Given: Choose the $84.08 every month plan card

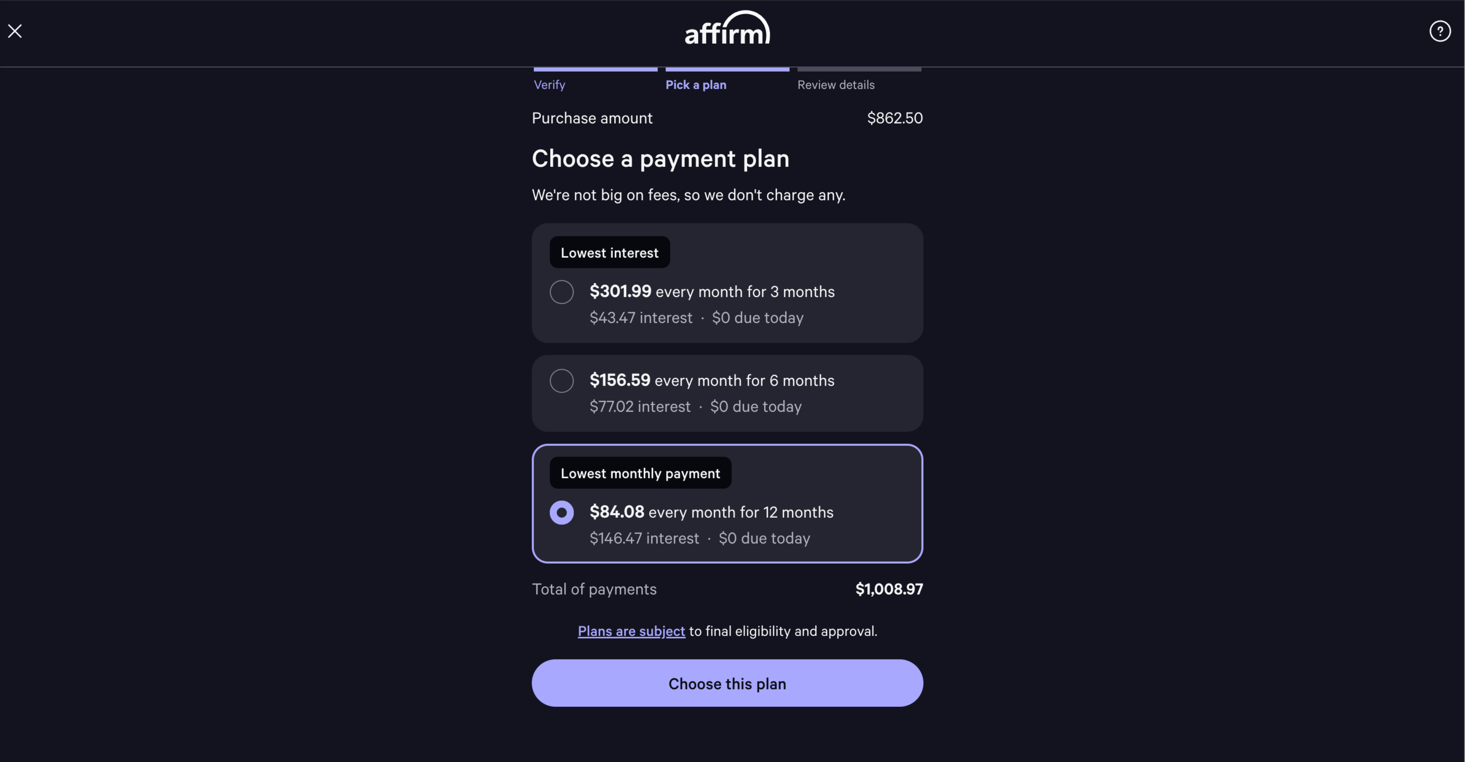Looking at the screenshot, I should [727, 504].
